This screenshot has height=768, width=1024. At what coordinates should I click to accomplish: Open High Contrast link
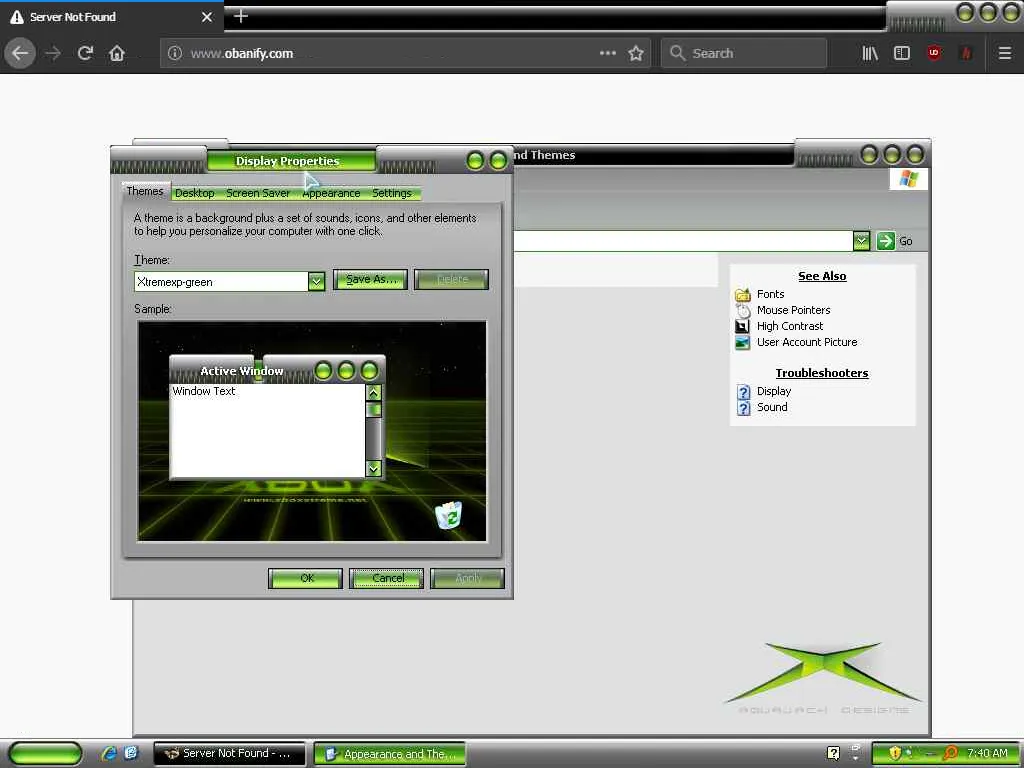[790, 326]
